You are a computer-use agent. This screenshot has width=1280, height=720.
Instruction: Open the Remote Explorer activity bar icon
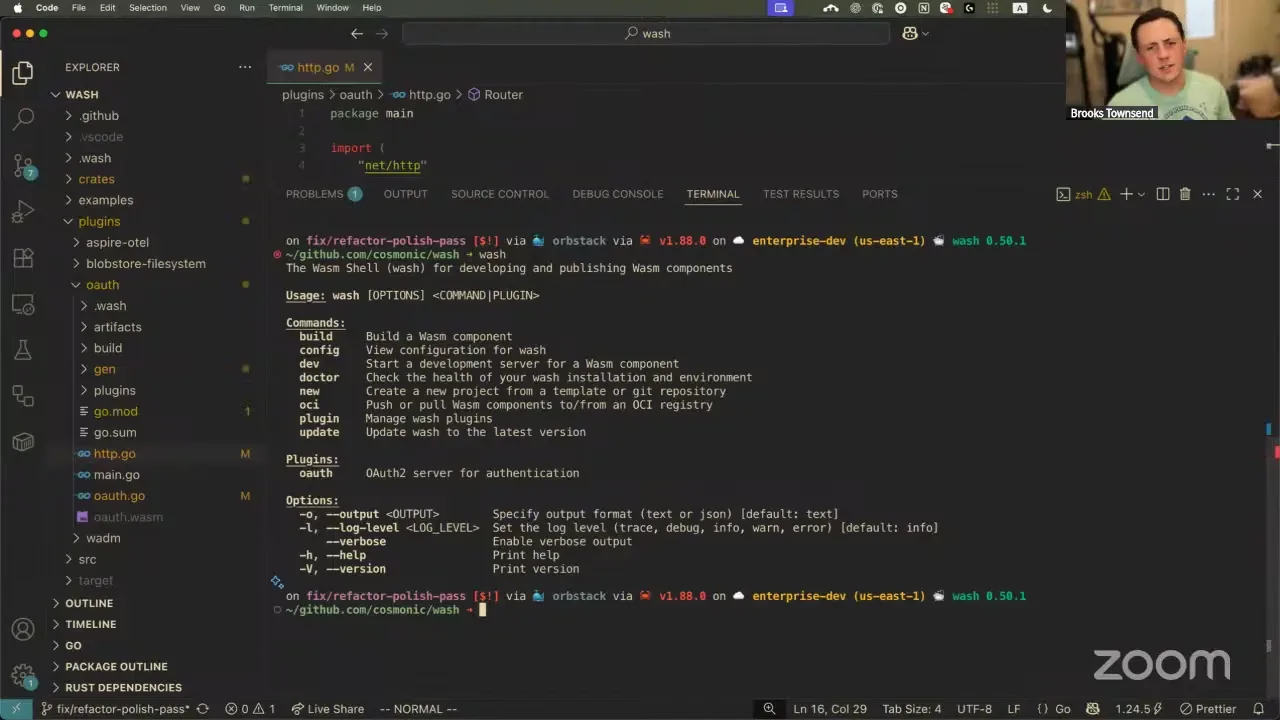coord(23,303)
